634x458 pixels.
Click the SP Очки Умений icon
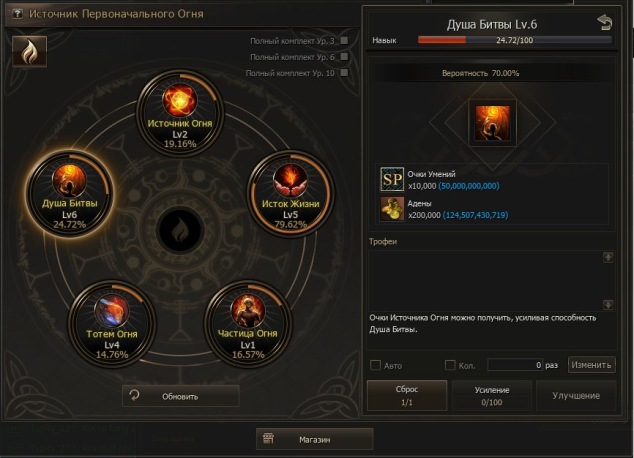pos(392,179)
